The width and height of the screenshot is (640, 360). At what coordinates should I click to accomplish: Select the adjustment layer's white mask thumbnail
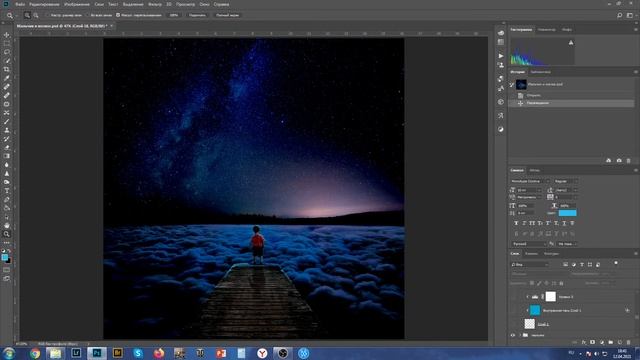pos(551,297)
